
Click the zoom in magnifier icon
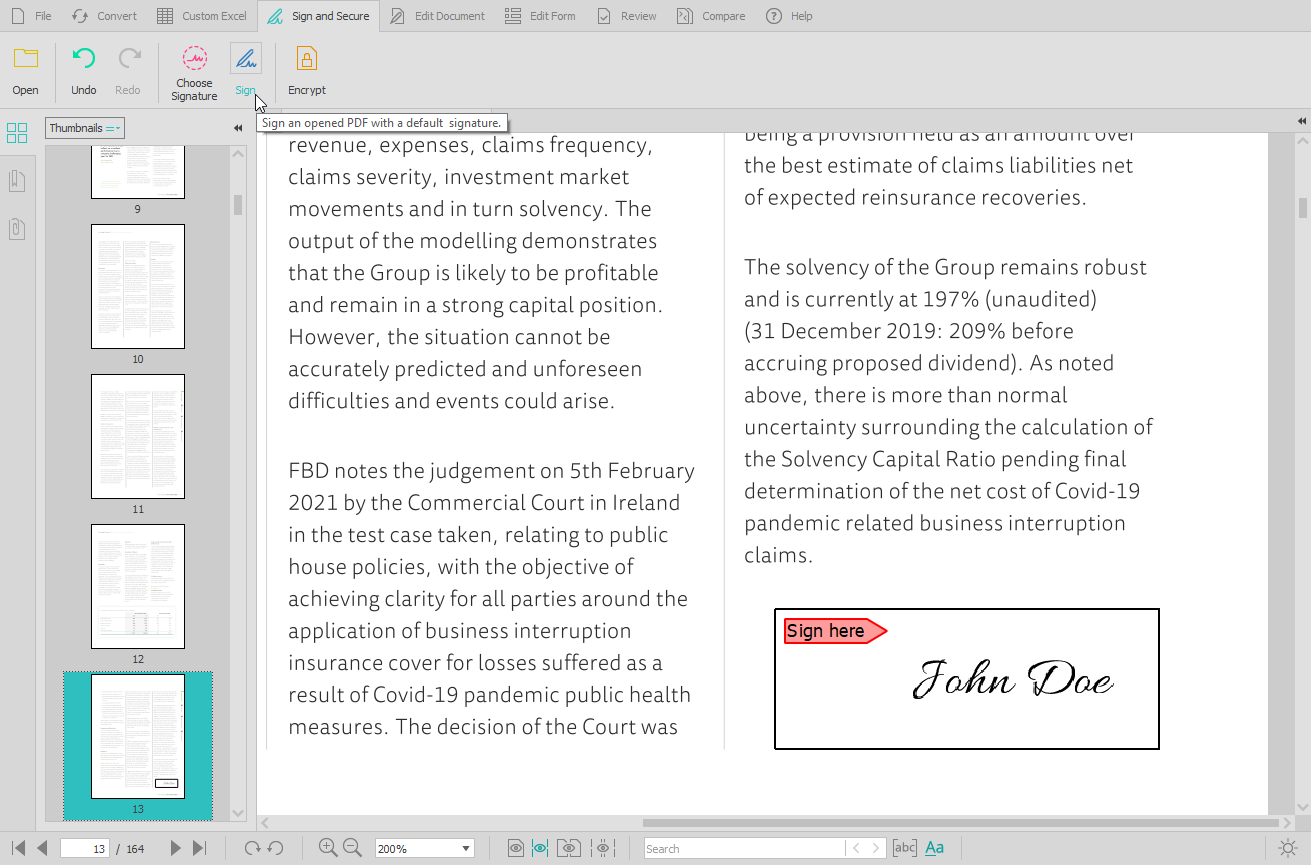[326, 847]
